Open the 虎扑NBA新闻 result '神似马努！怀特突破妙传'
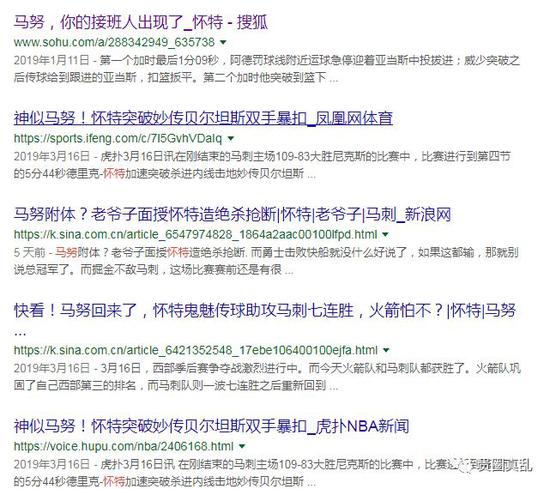 (212, 427)
